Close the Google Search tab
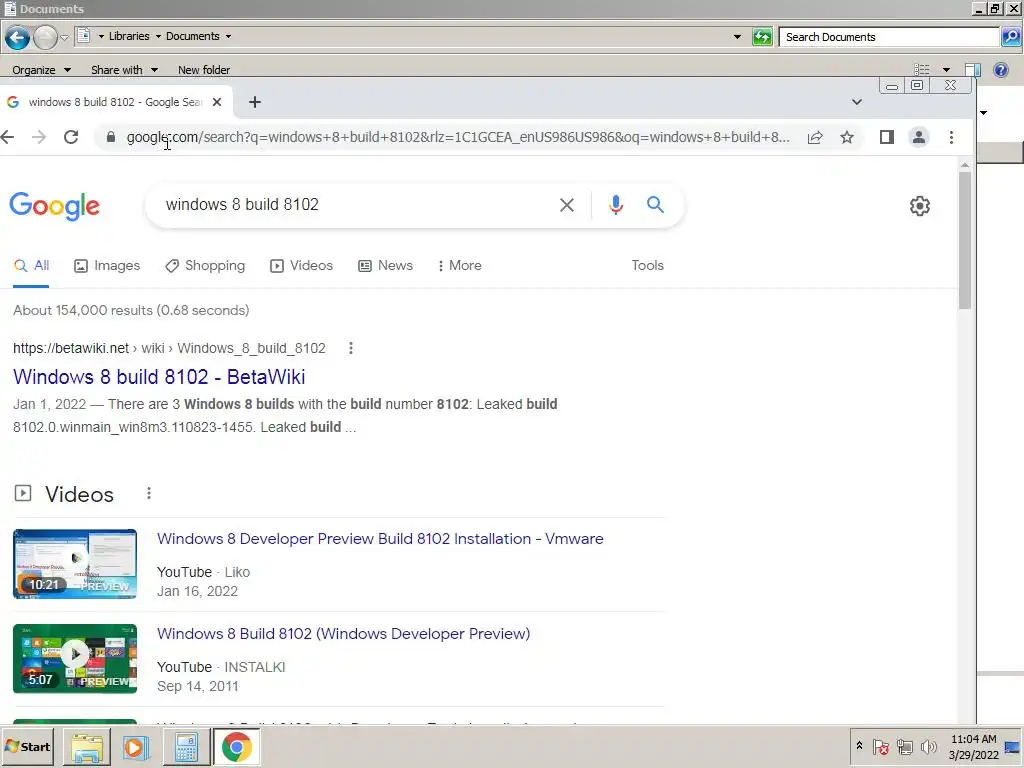The width and height of the screenshot is (1024, 768). pos(217,102)
